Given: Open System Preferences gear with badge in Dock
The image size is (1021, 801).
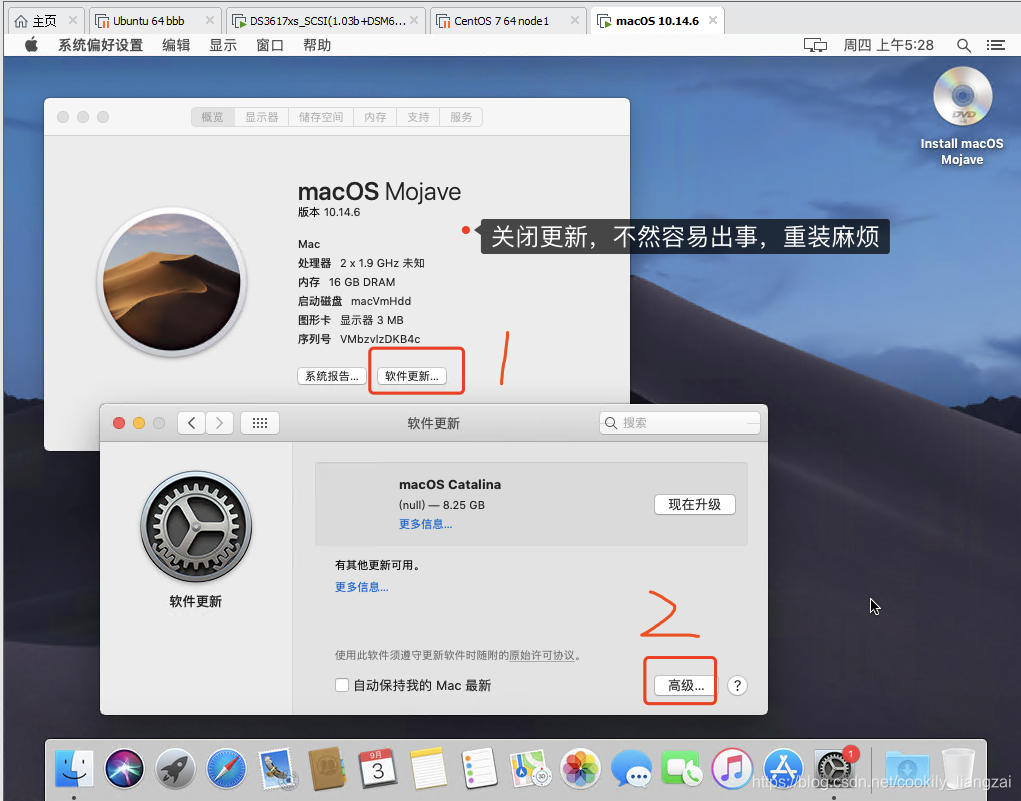Looking at the screenshot, I should pos(835,768).
